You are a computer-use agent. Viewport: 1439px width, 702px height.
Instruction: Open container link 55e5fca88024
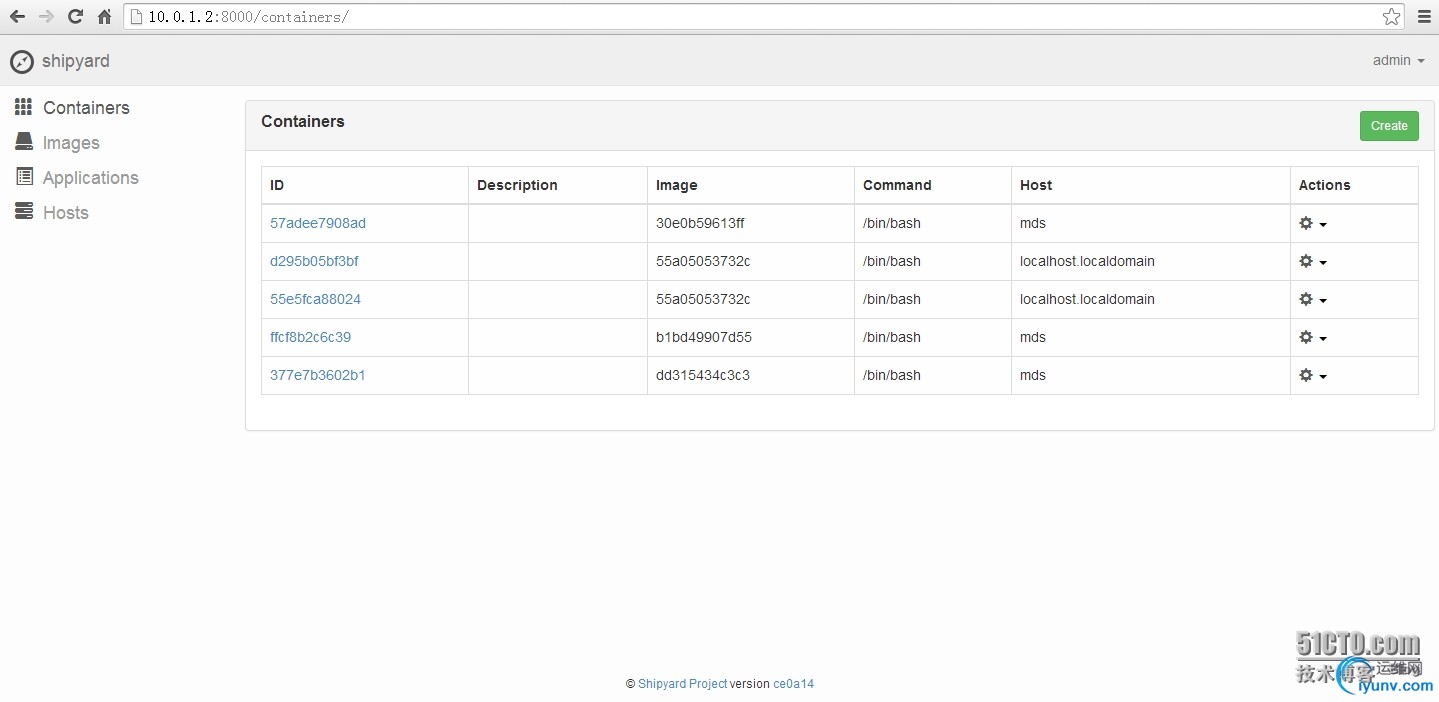tap(315, 299)
